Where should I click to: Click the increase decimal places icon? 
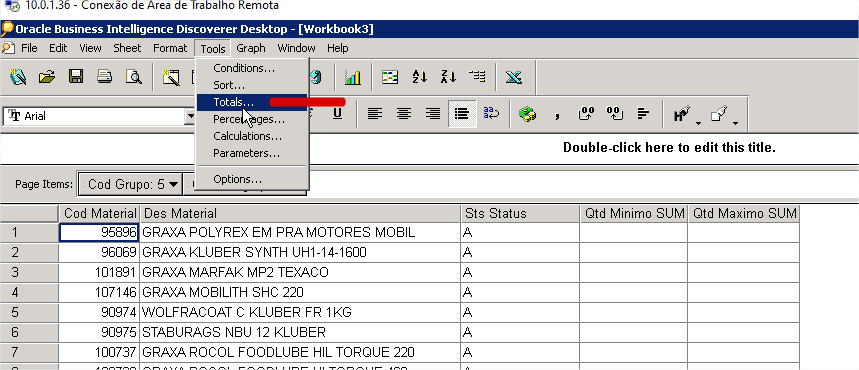(586, 114)
